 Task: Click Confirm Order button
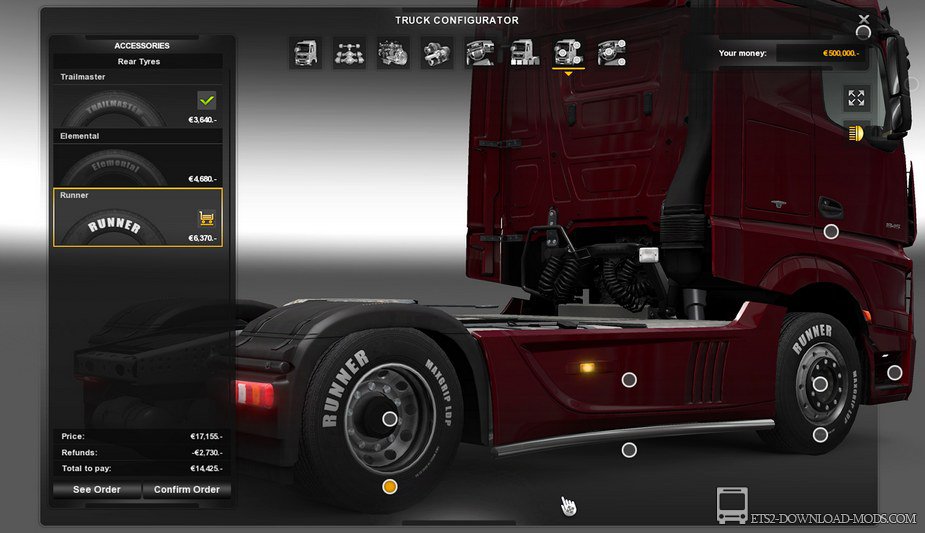click(186, 489)
